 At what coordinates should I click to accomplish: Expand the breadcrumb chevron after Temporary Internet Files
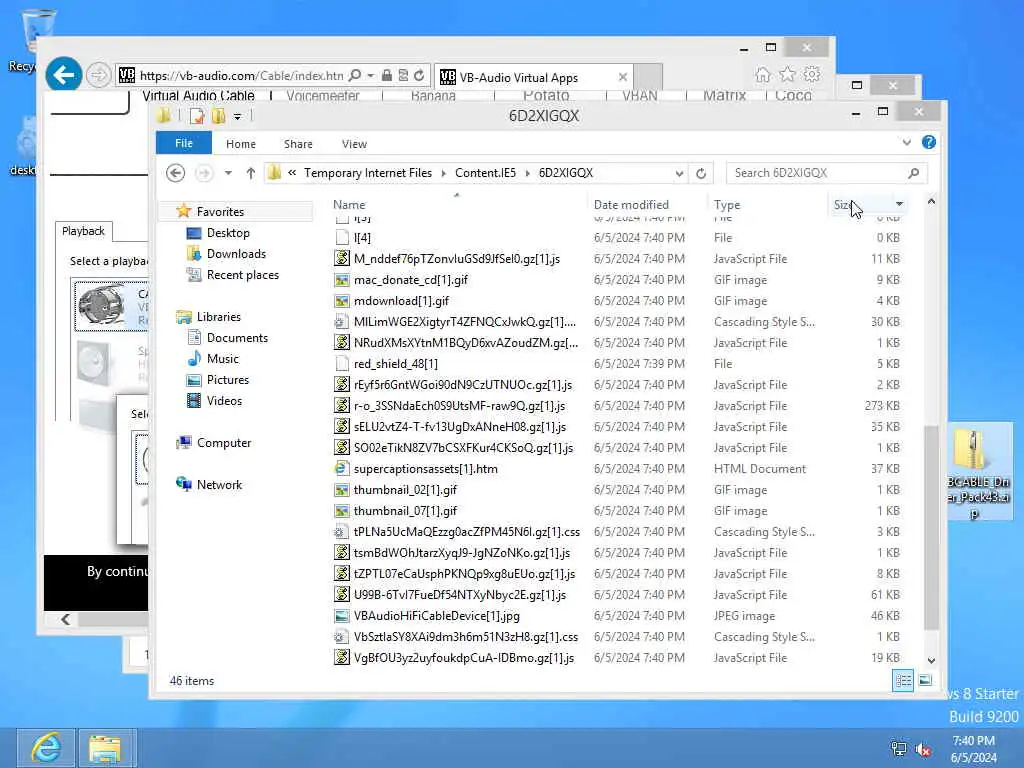click(x=443, y=173)
